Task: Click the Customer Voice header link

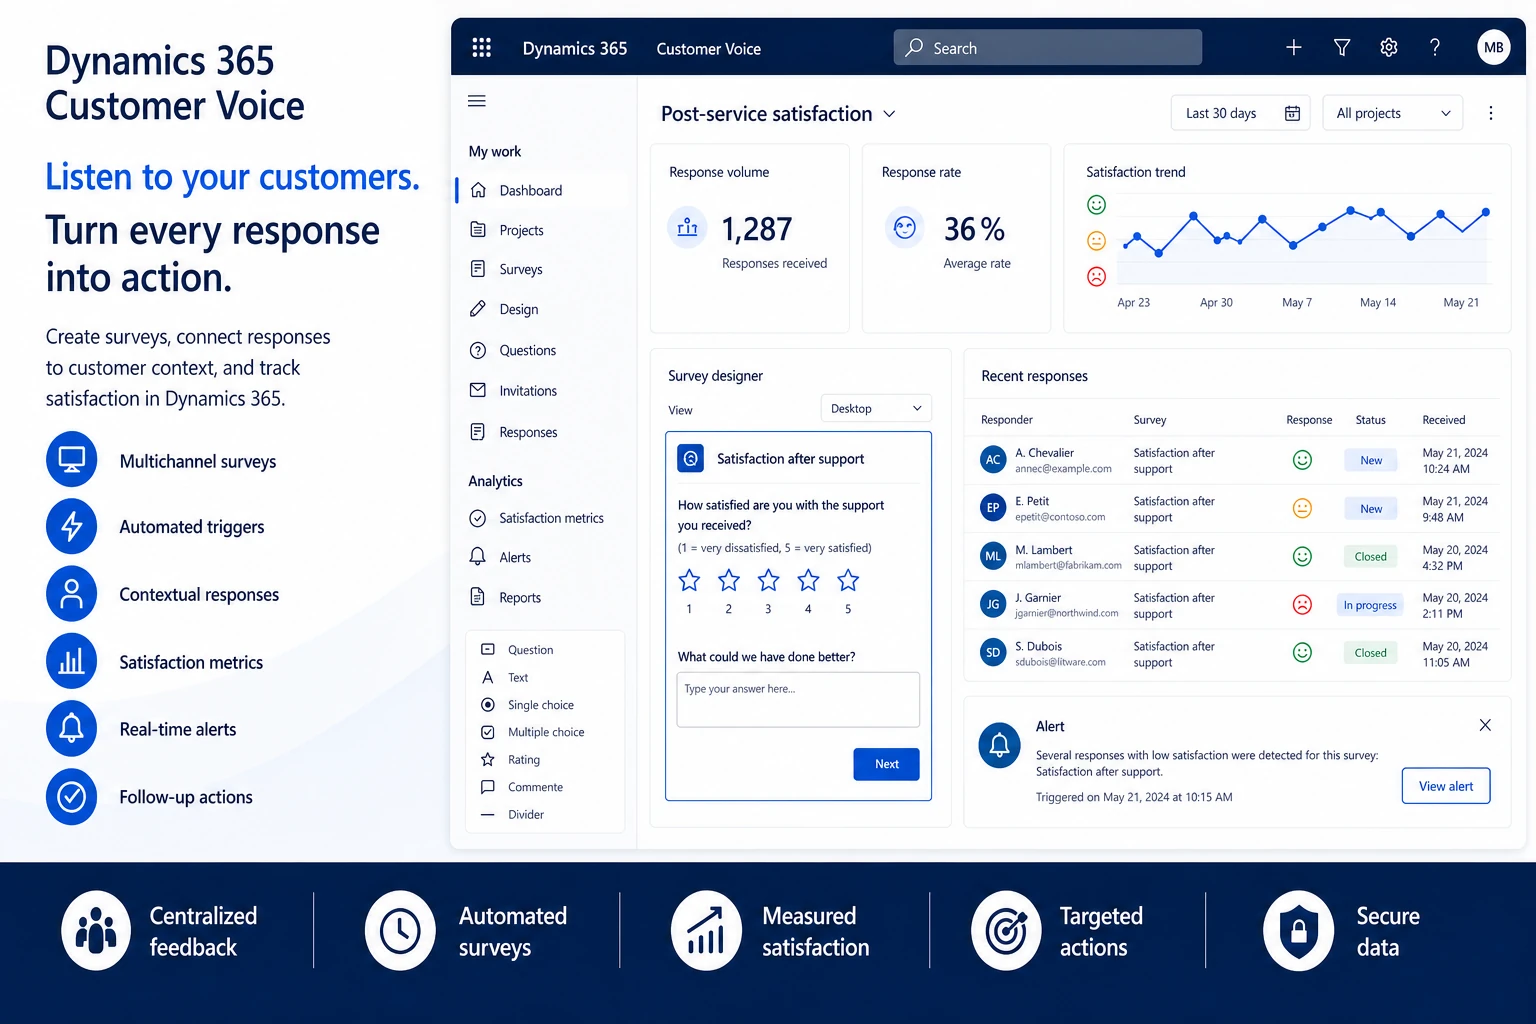Action: (708, 48)
